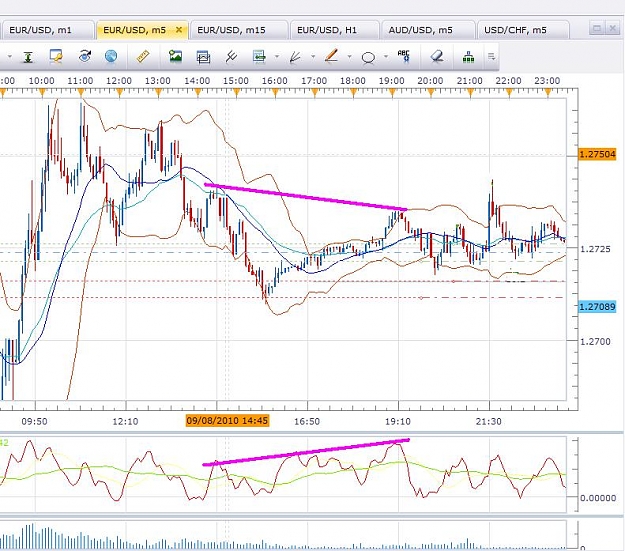Click the 1.2725 price axis label
The height and width of the screenshot is (551, 625).
pyautogui.click(x=595, y=249)
